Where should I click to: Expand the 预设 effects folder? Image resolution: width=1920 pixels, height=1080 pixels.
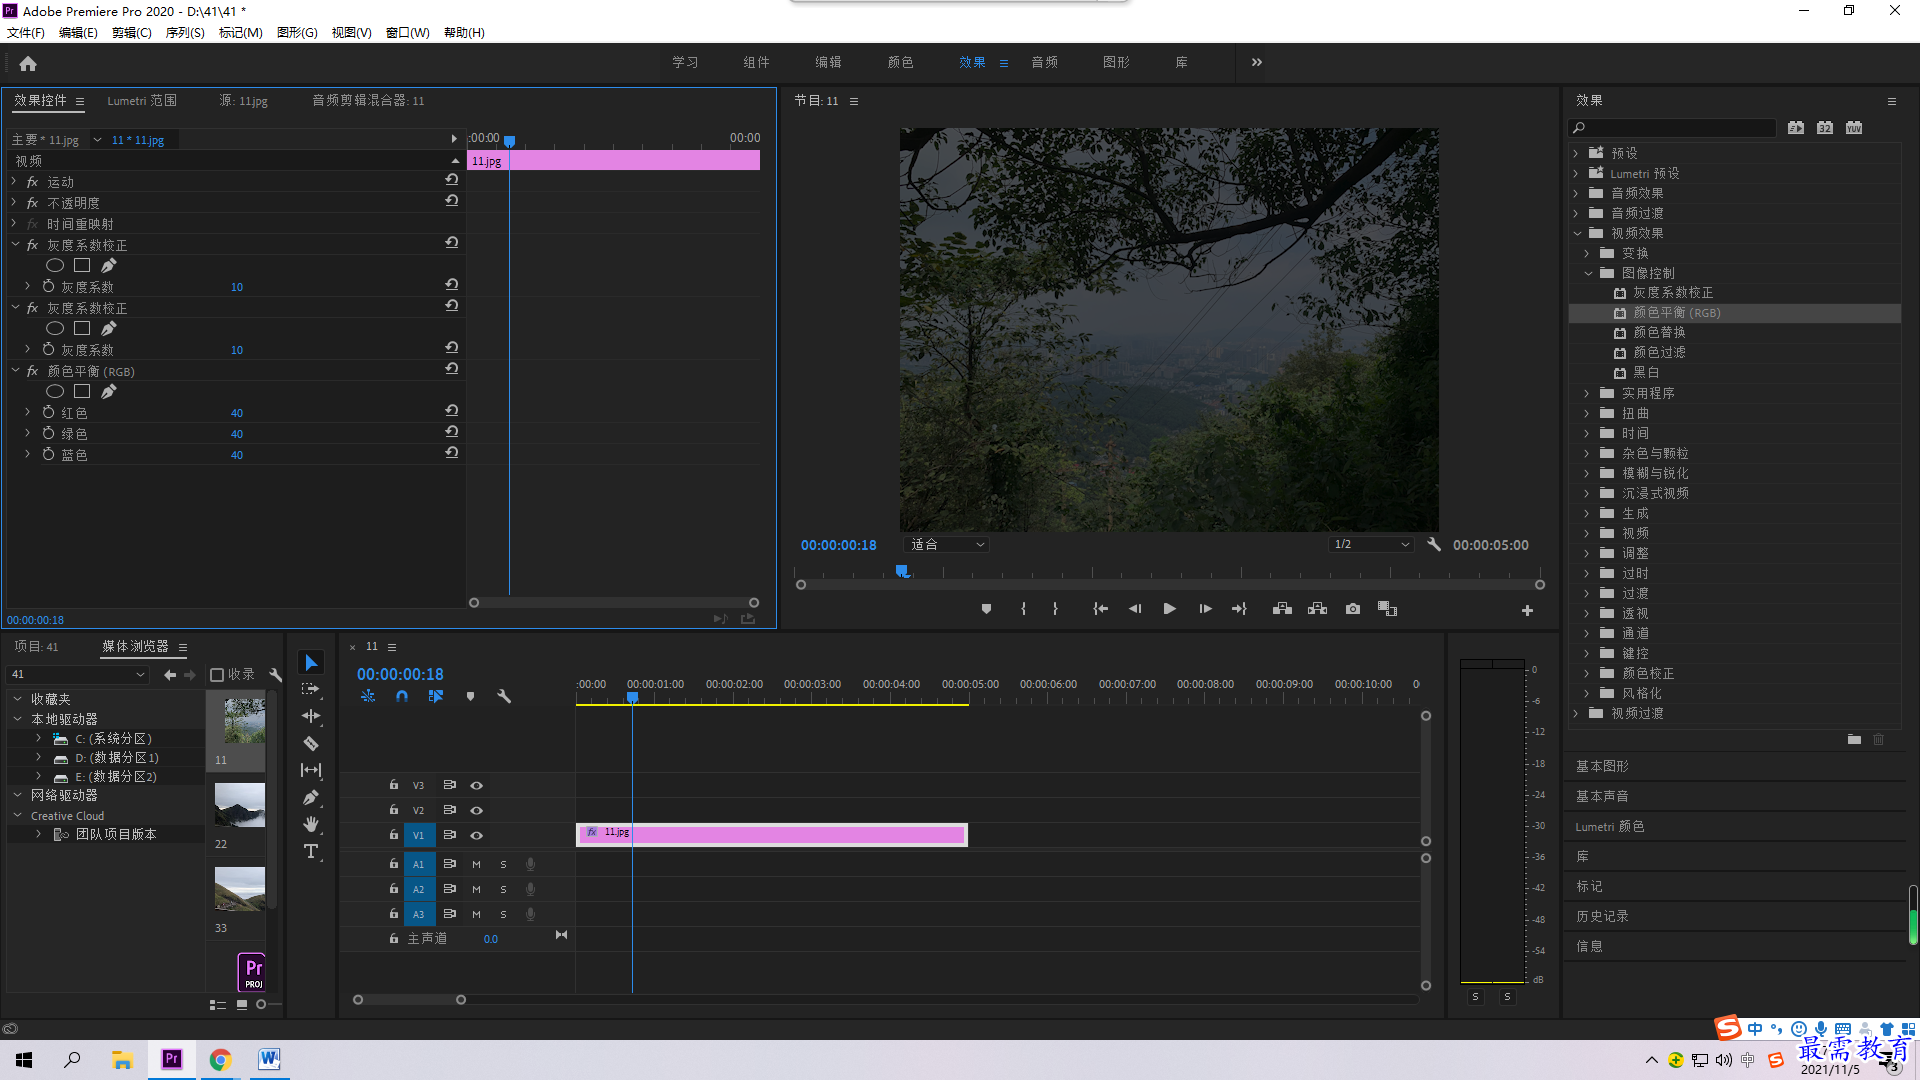pos(1576,153)
